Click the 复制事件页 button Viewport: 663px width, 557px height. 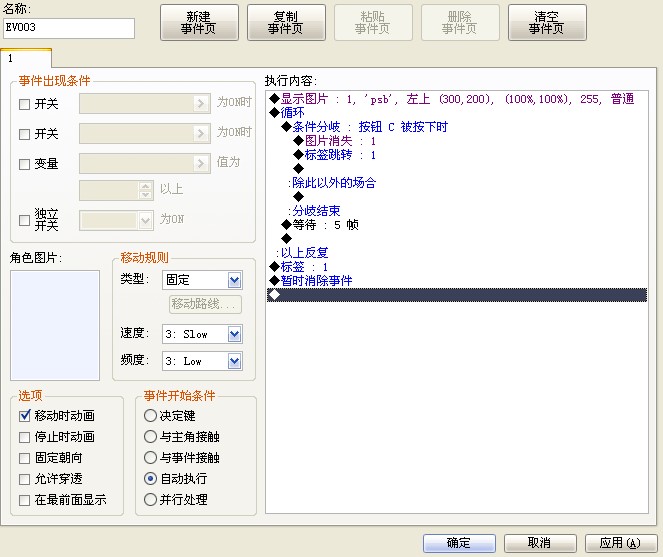click(286, 22)
